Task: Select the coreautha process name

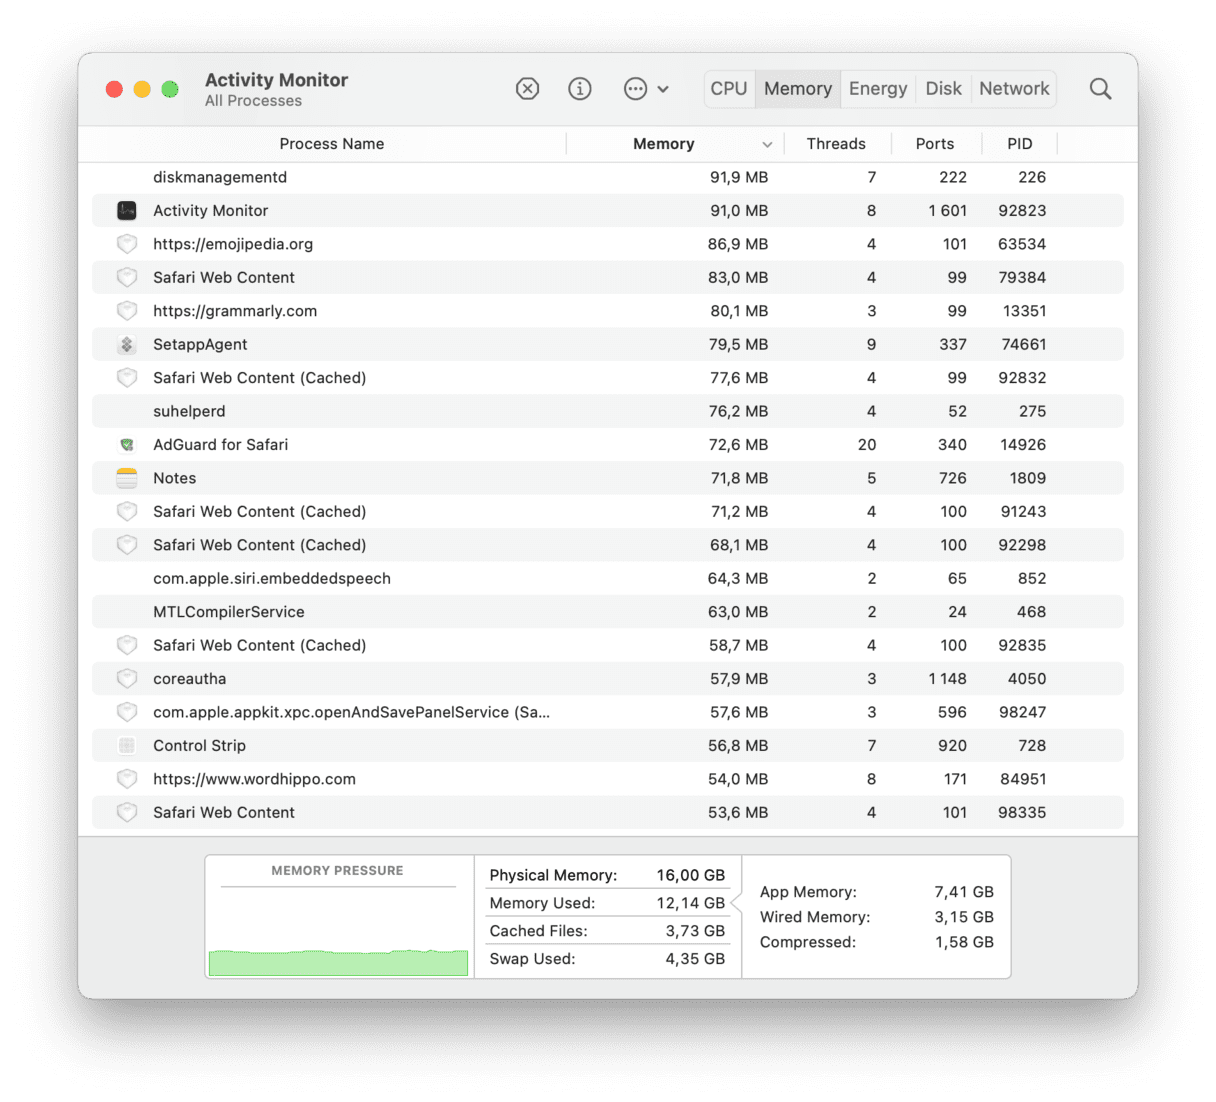Action: pyautogui.click(x=189, y=679)
